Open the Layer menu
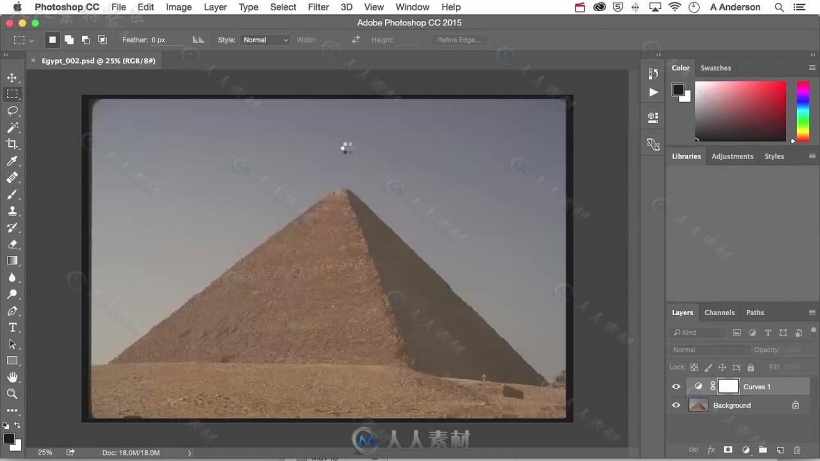The width and height of the screenshot is (820, 461). [215, 7]
